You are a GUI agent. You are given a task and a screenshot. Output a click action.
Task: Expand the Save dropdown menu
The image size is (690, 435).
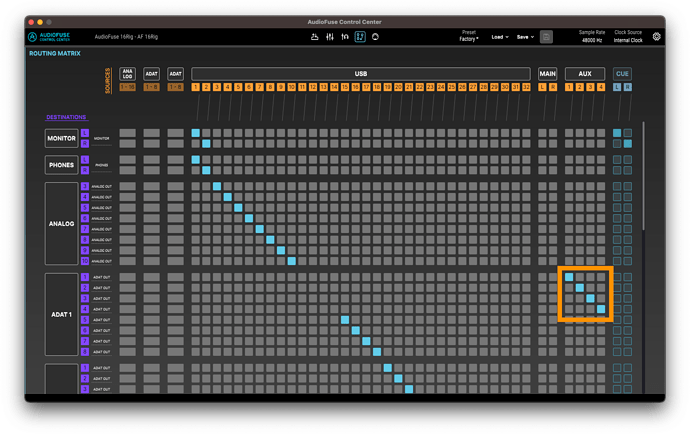(525, 37)
